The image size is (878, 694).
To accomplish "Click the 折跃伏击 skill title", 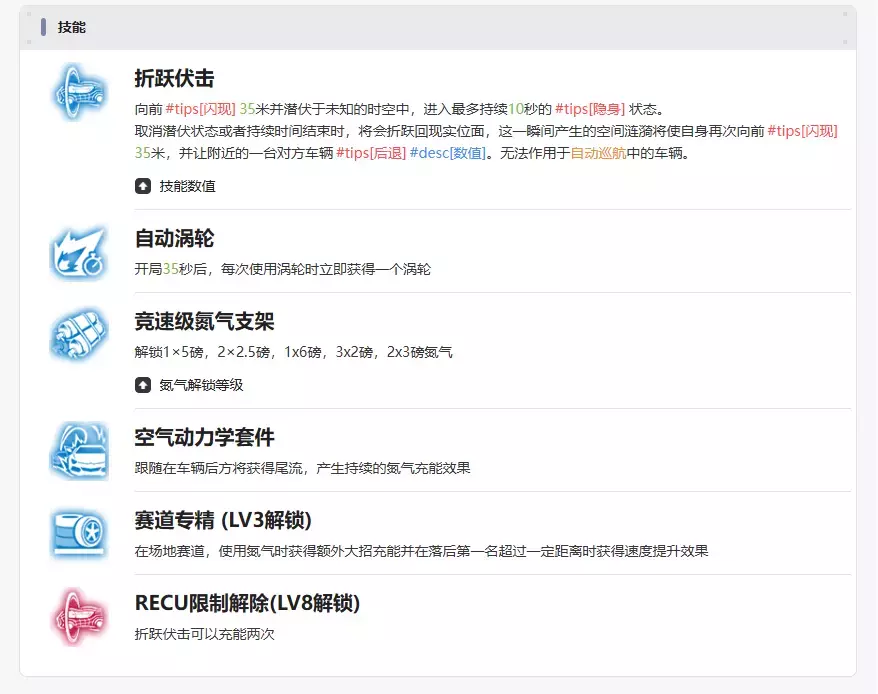I will [174, 78].
